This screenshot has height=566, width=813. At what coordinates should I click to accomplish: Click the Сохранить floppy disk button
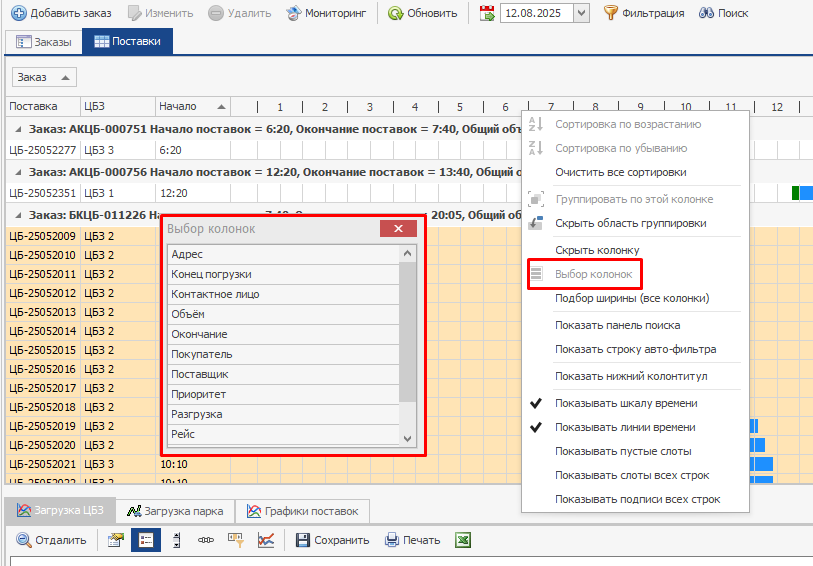(333, 540)
